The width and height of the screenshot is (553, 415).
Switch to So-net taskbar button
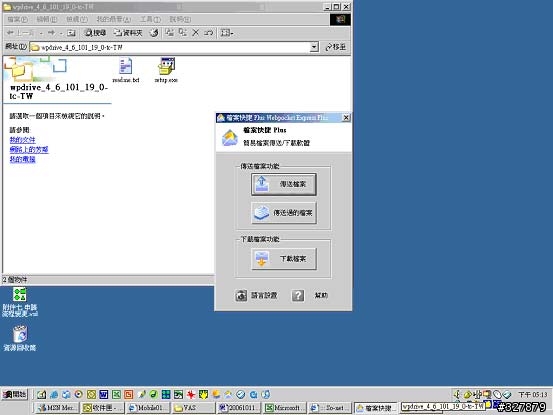(x=330, y=408)
